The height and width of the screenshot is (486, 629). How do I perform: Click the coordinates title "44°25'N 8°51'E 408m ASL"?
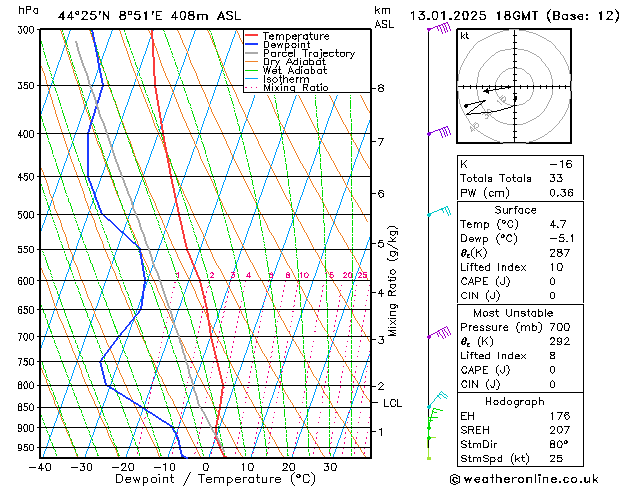click(x=149, y=16)
